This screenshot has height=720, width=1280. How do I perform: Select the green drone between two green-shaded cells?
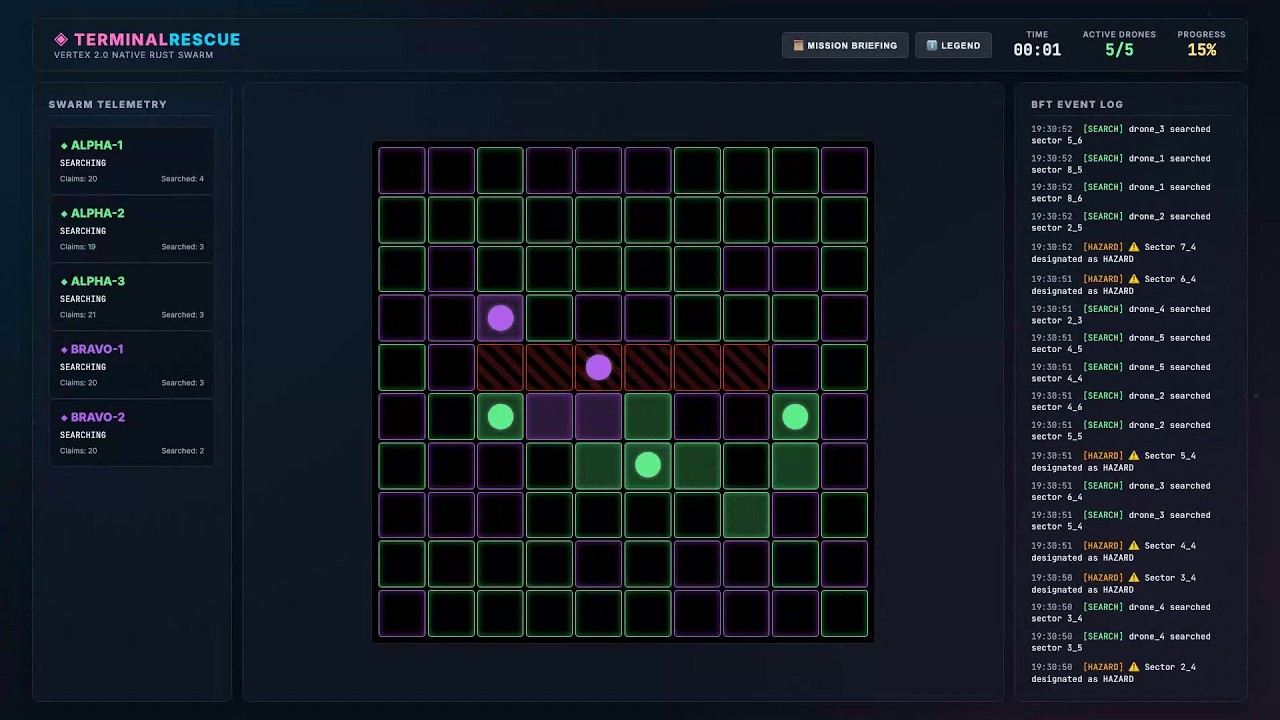click(x=647, y=465)
